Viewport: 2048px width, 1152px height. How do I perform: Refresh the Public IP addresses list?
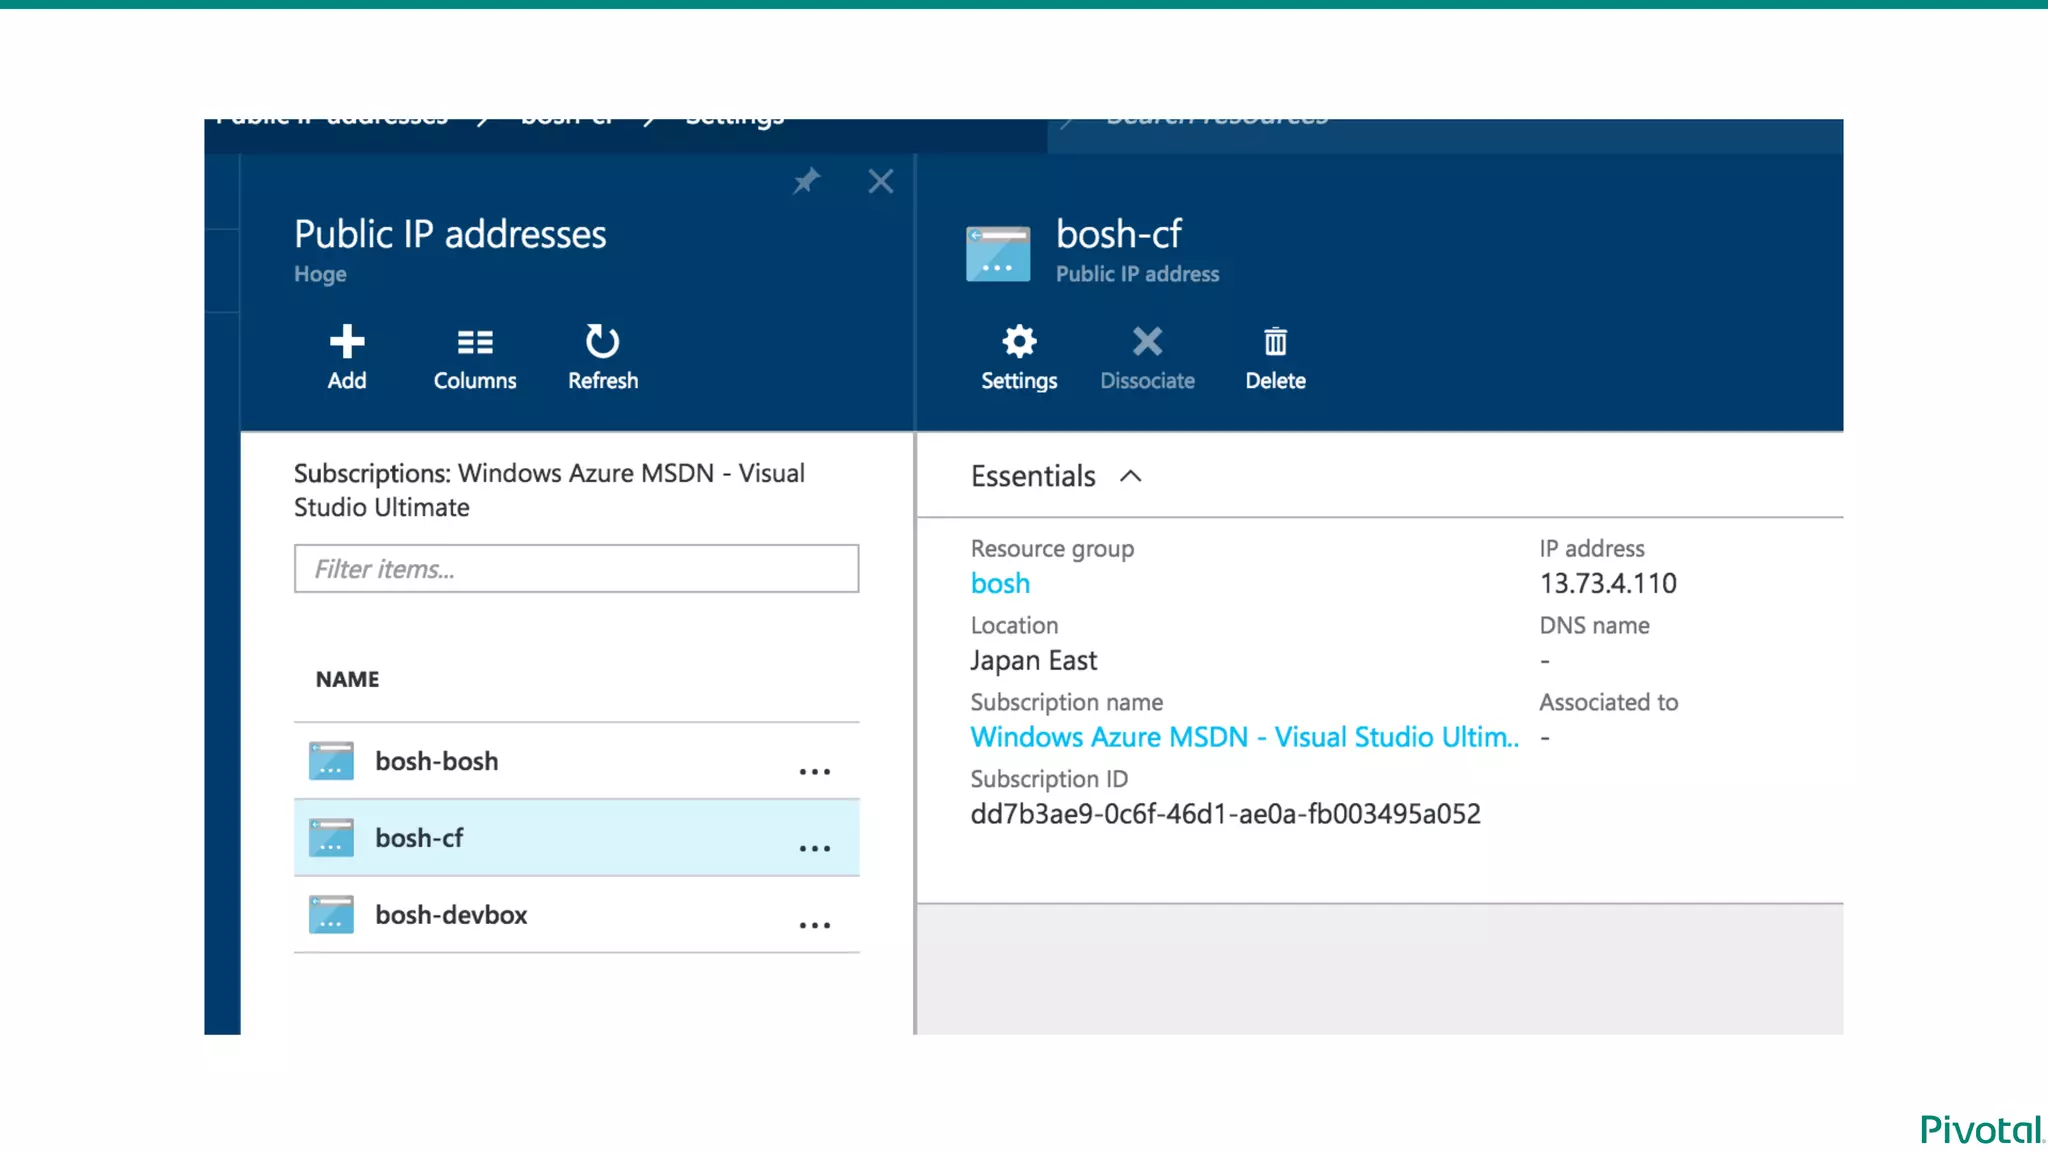(x=602, y=343)
